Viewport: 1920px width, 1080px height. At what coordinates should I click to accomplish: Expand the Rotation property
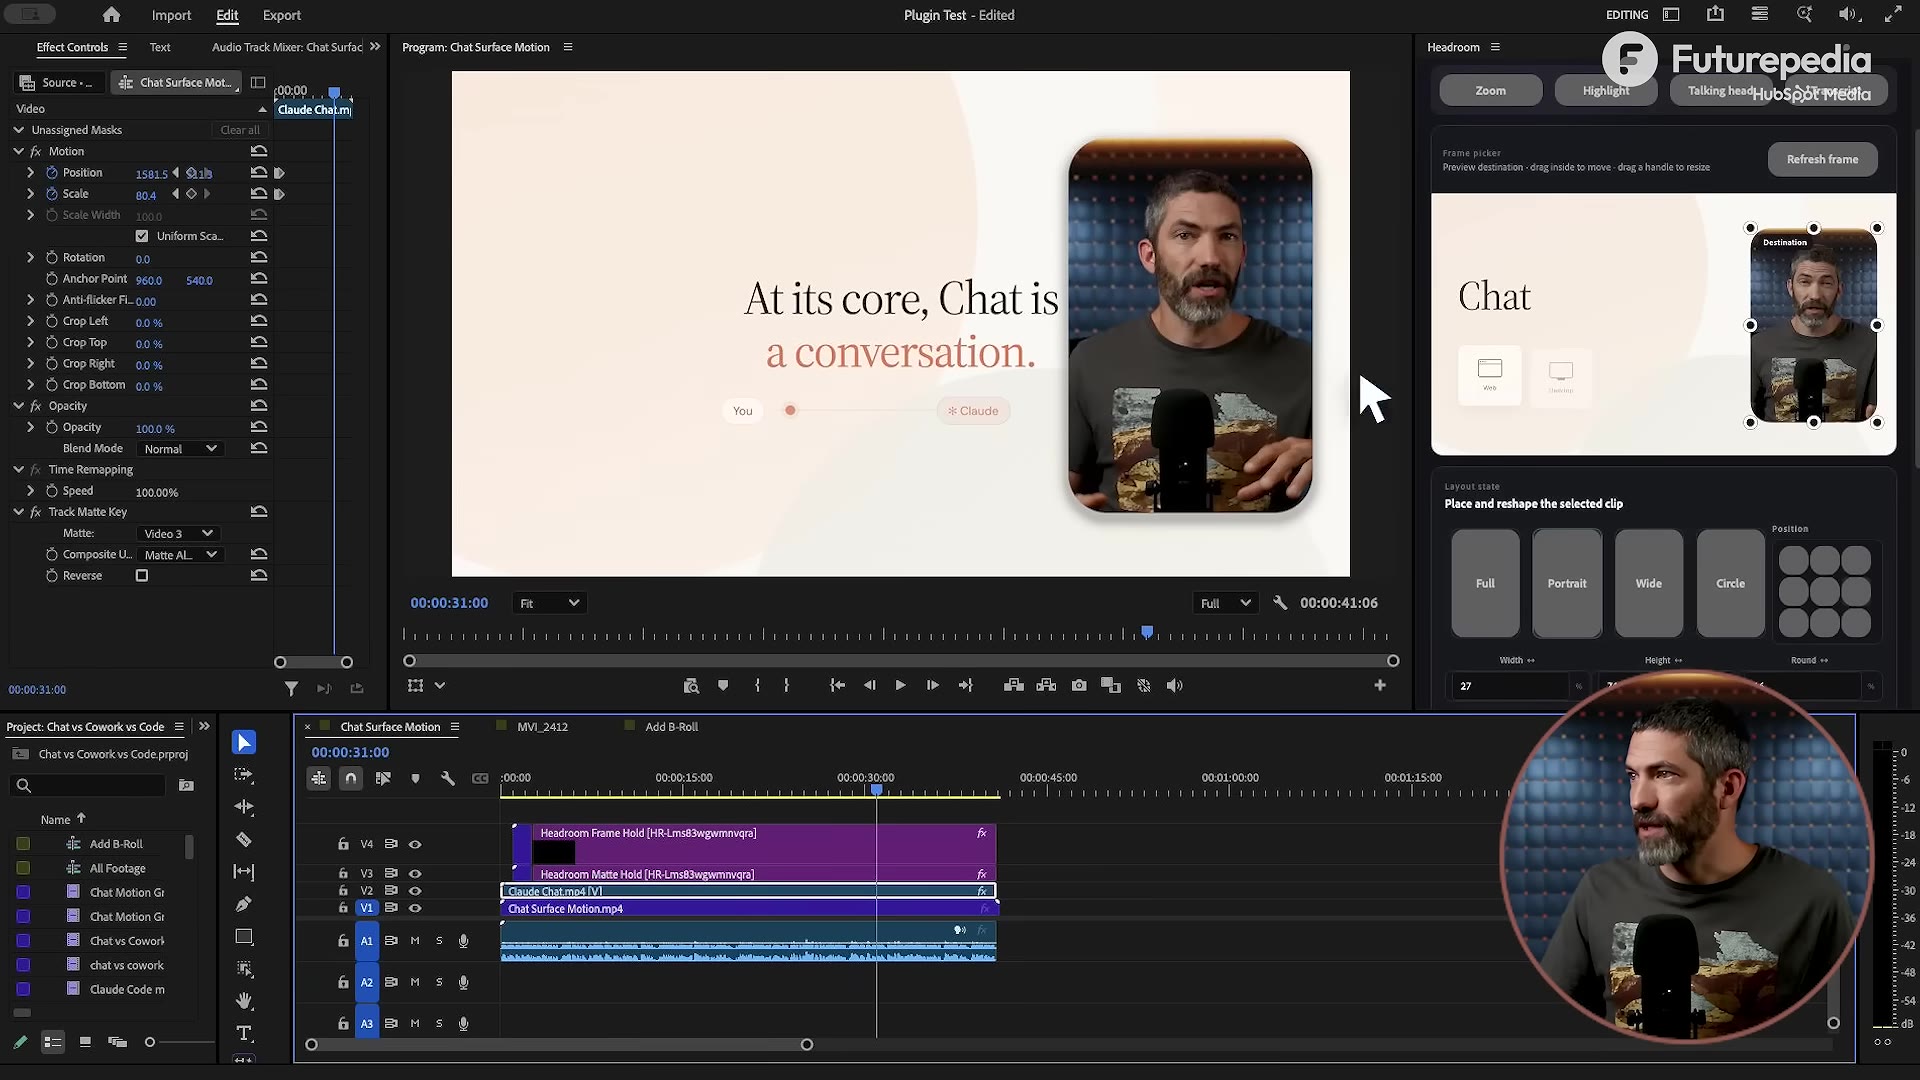coord(30,257)
